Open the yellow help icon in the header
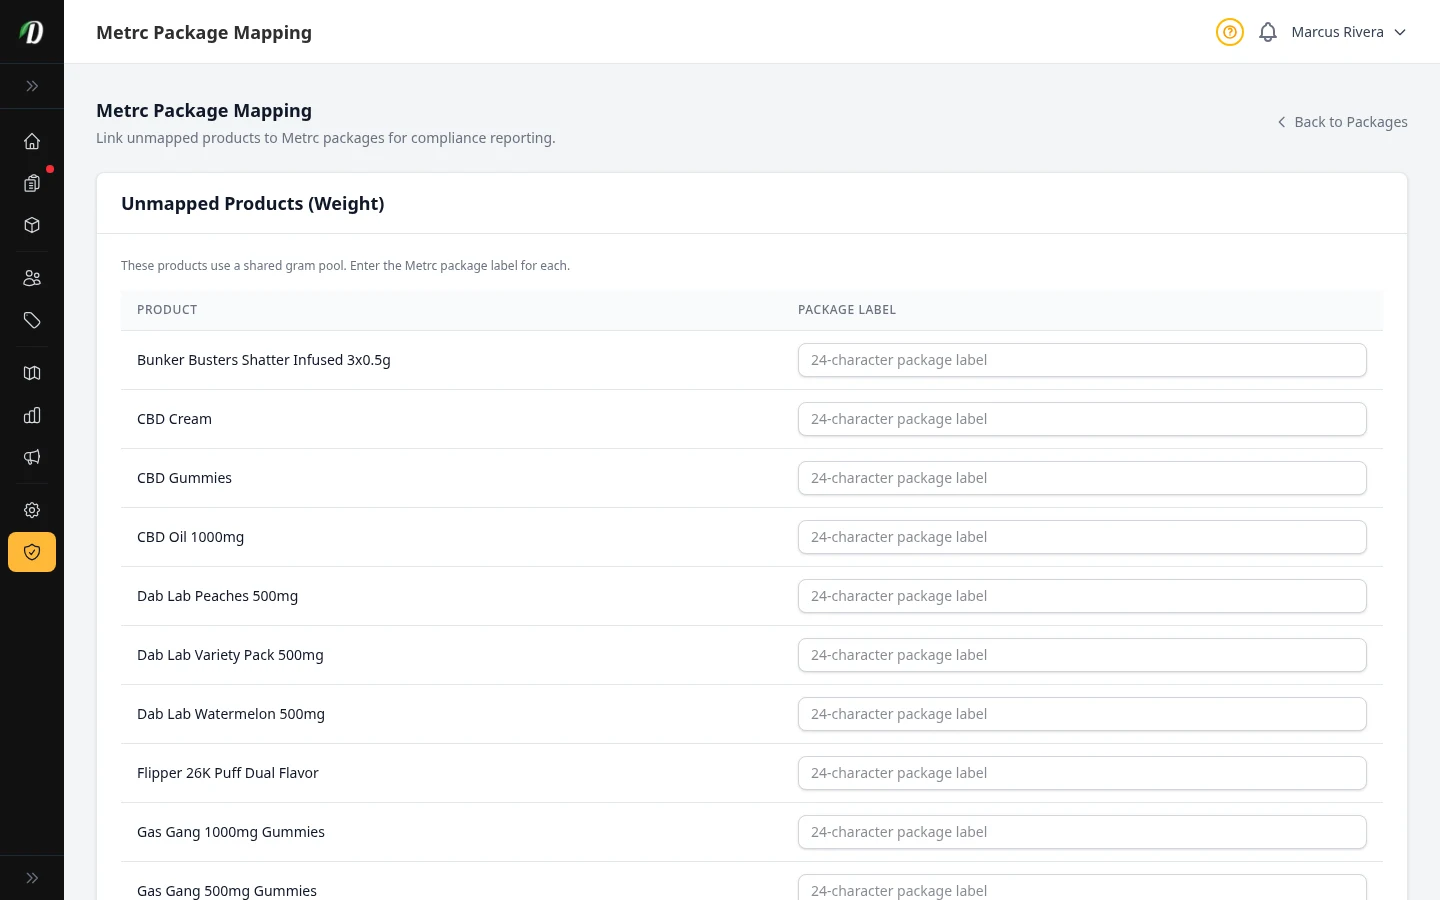The width and height of the screenshot is (1440, 900). [1230, 32]
